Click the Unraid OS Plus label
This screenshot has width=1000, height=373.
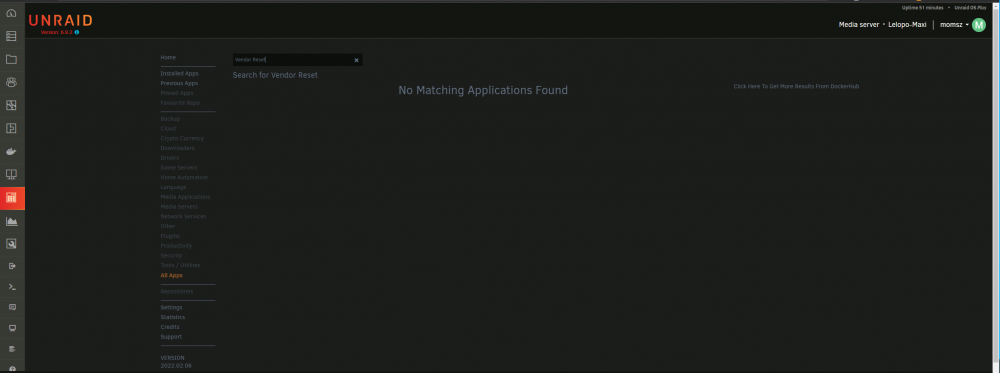click(970, 8)
